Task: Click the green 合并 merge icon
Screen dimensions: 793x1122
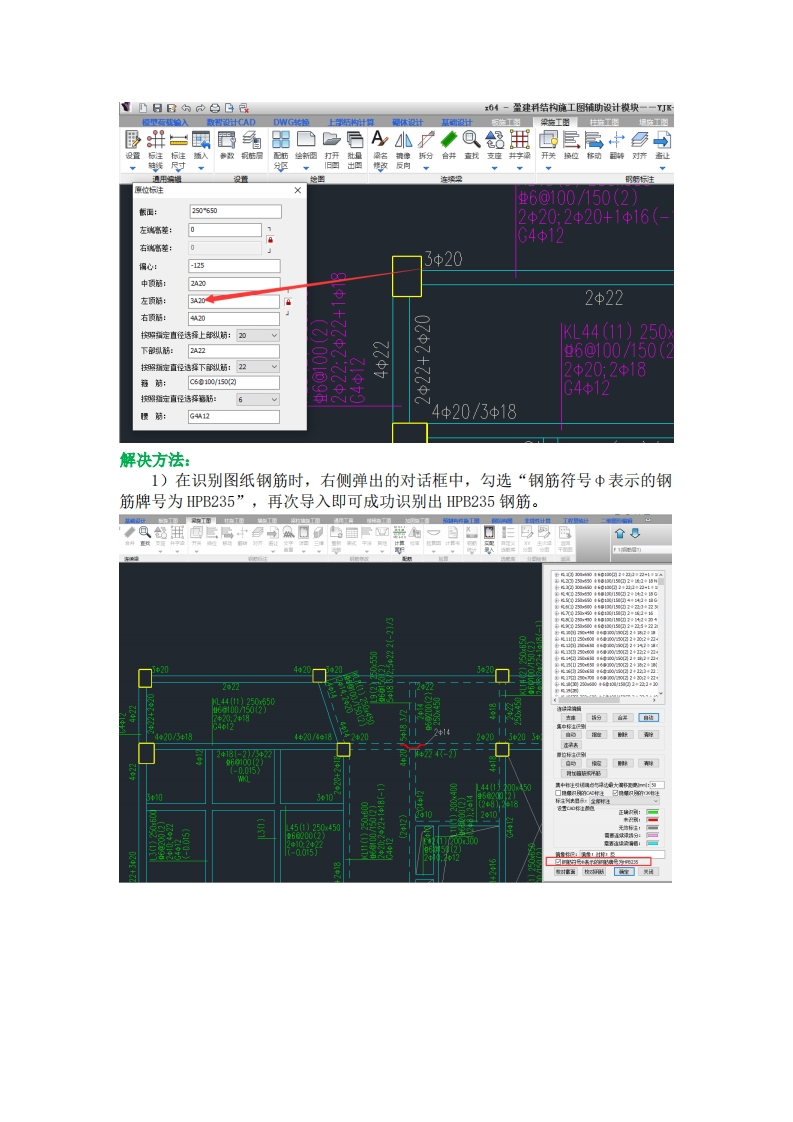Action: (x=449, y=140)
